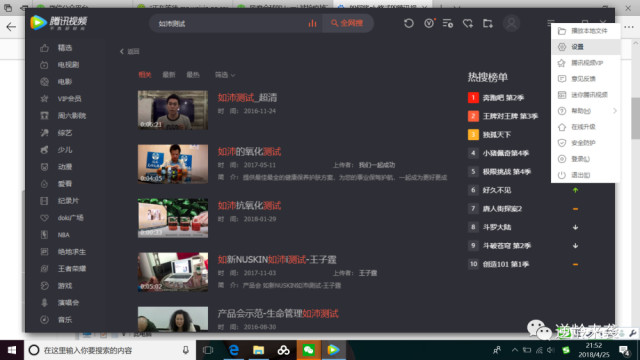Select 退出 at the menu bottom

pyautogui.click(x=586, y=175)
